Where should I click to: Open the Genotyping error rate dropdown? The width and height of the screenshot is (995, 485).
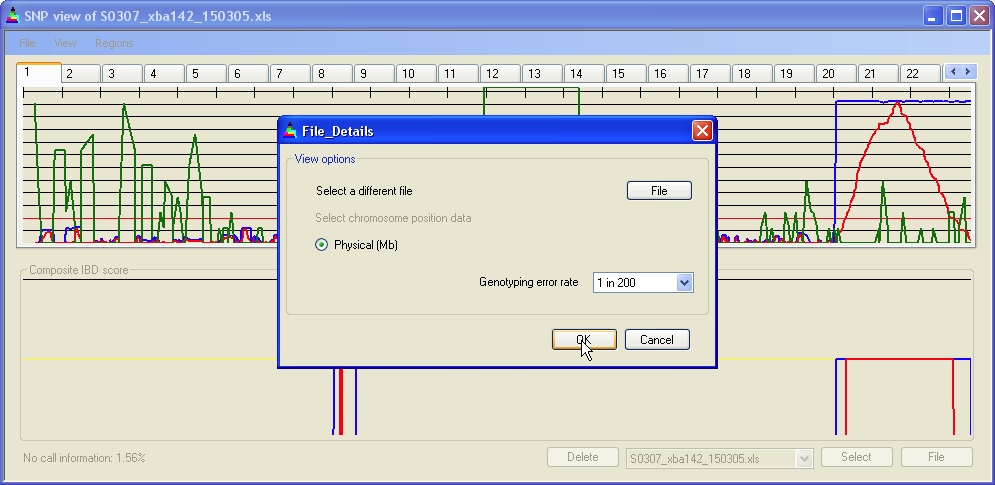click(684, 282)
